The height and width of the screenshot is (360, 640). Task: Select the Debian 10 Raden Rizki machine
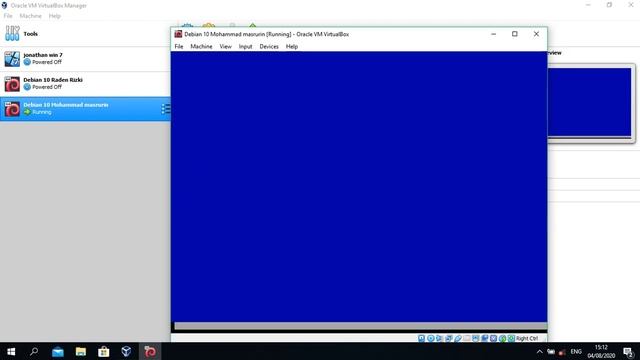click(x=85, y=84)
